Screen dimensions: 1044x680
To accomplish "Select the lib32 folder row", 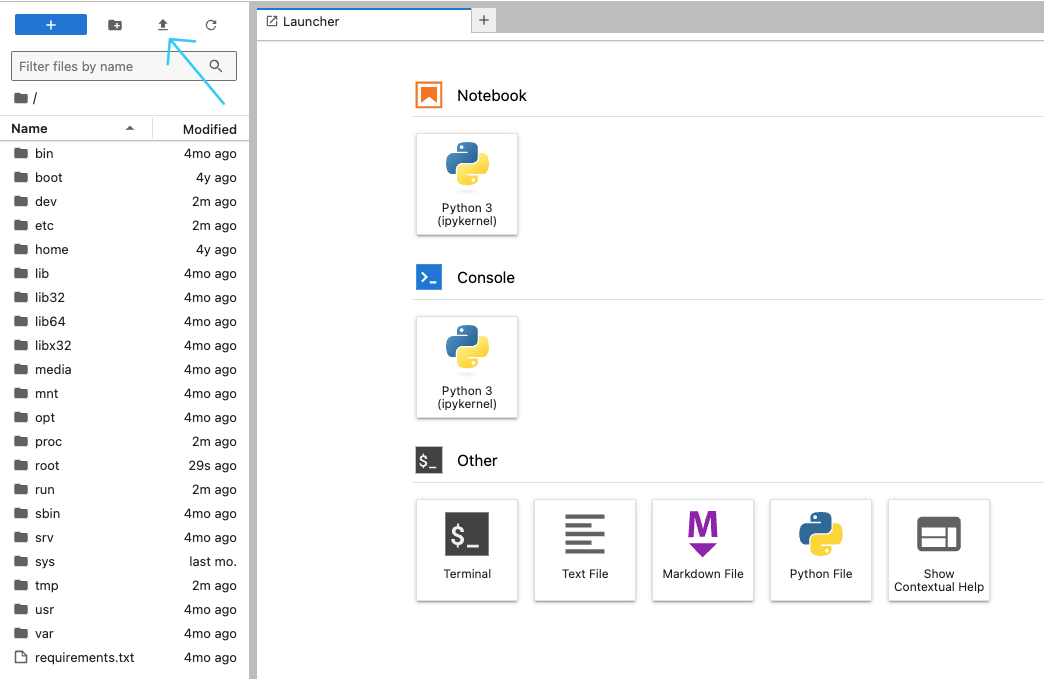I will (x=125, y=297).
